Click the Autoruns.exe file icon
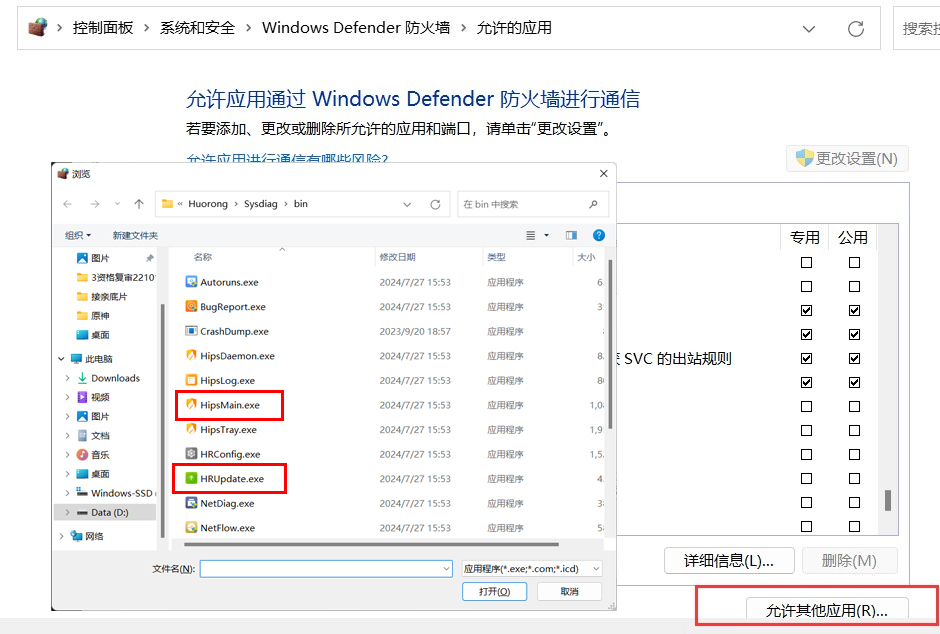This screenshot has height=634, width=940. coord(191,282)
